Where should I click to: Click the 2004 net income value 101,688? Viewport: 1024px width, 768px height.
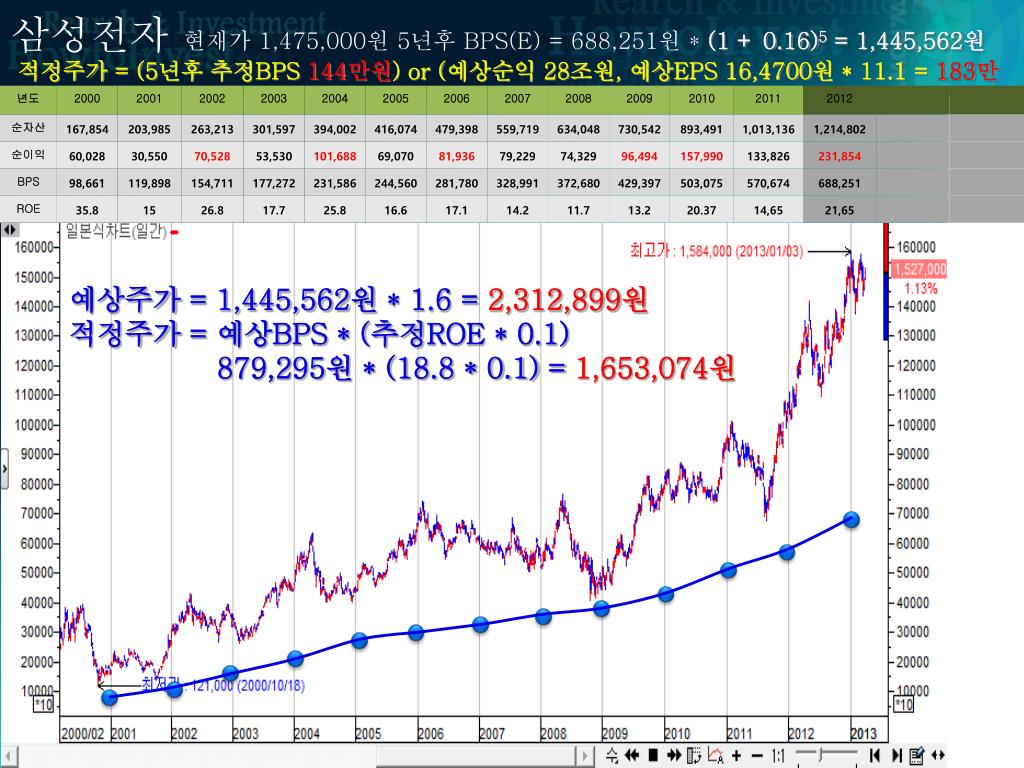334,156
